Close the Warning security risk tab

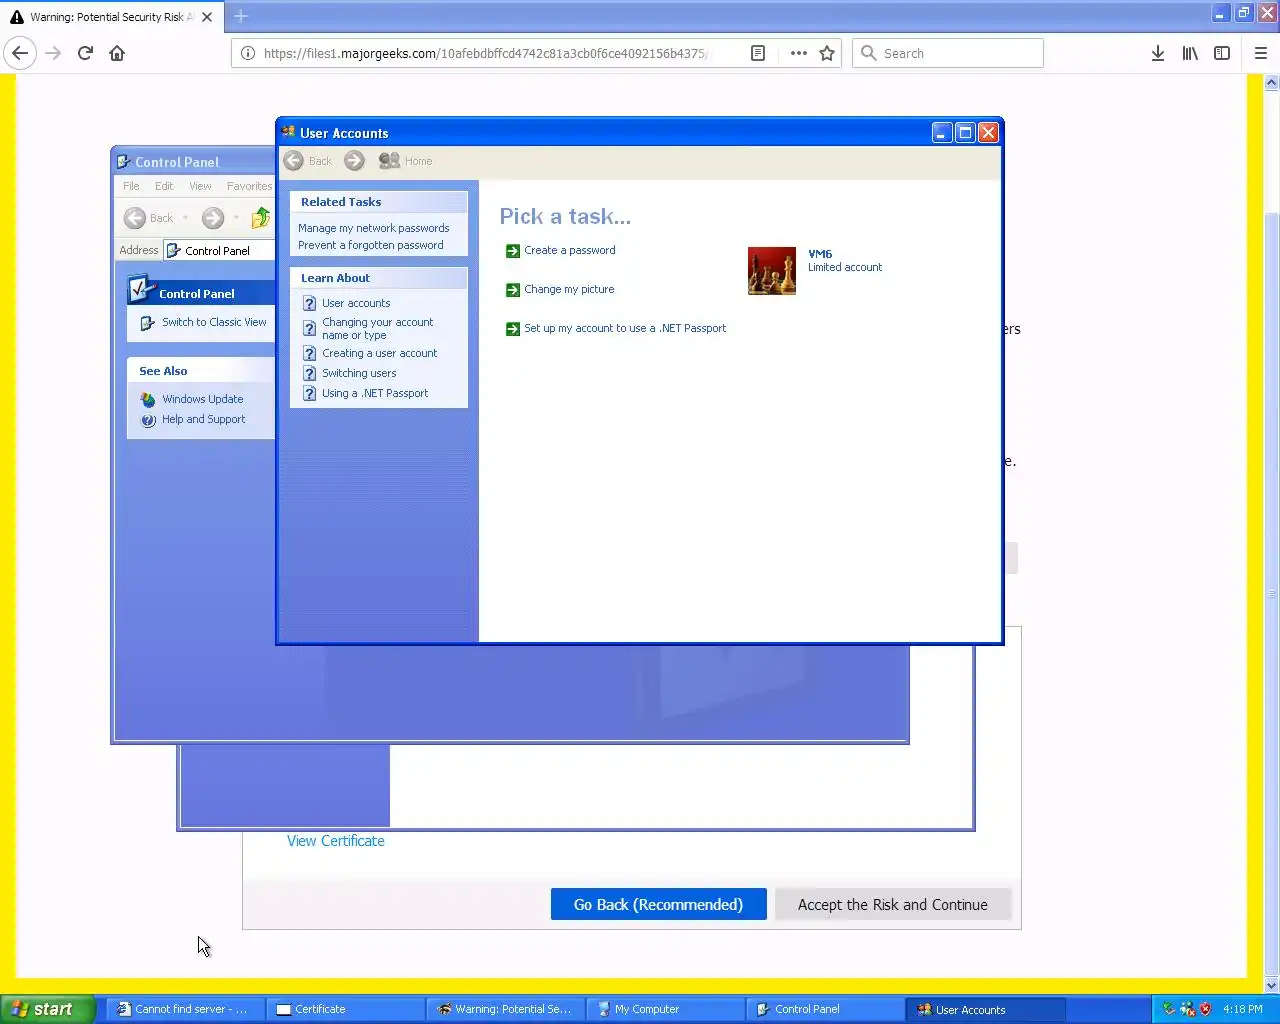point(207,17)
